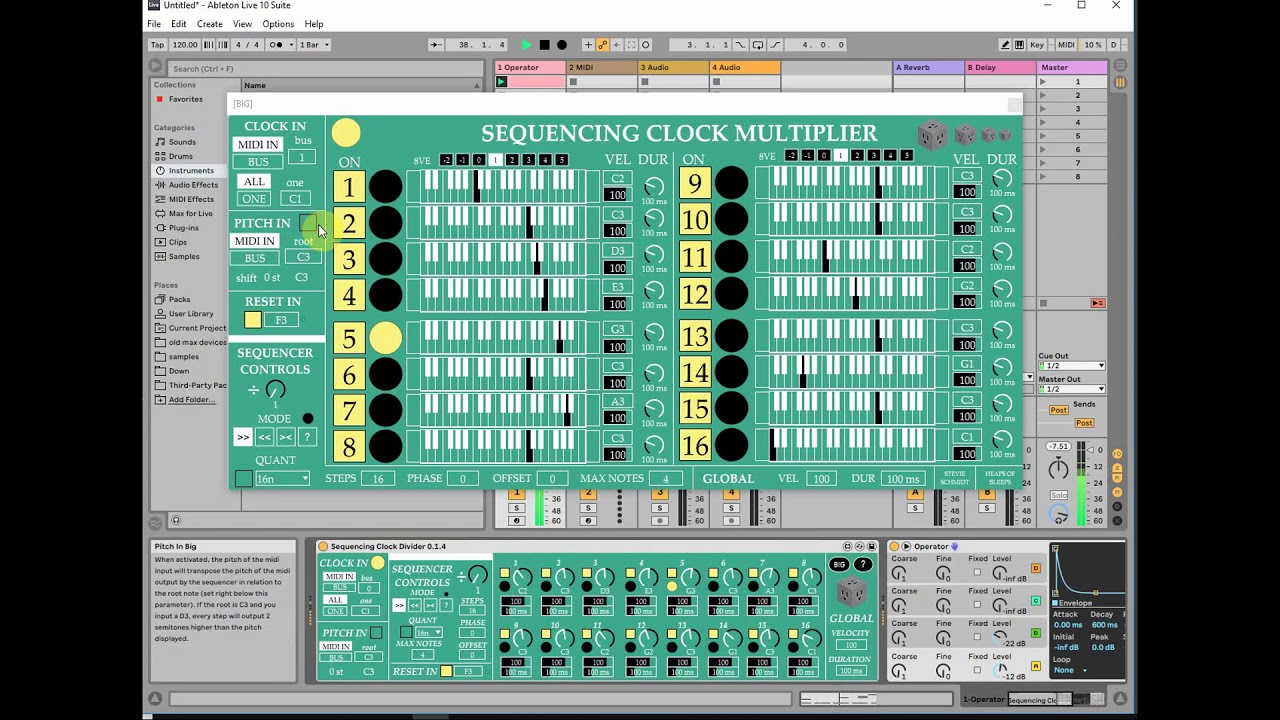Launch Master scene 1
Image resolution: width=1280 pixels, height=720 pixels.
(x=1043, y=82)
